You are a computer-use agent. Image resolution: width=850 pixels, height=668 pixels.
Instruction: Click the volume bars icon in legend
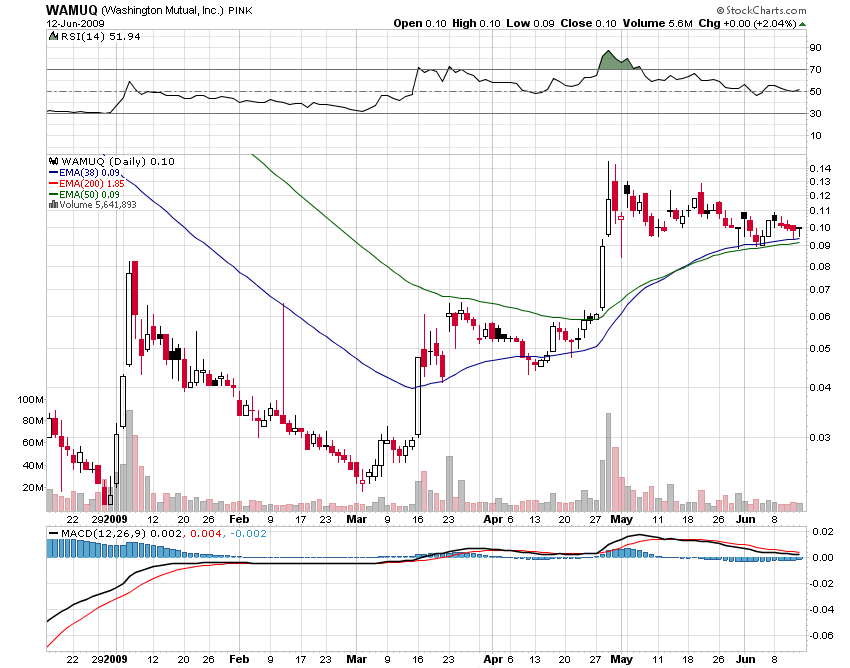click(x=53, y=204)
